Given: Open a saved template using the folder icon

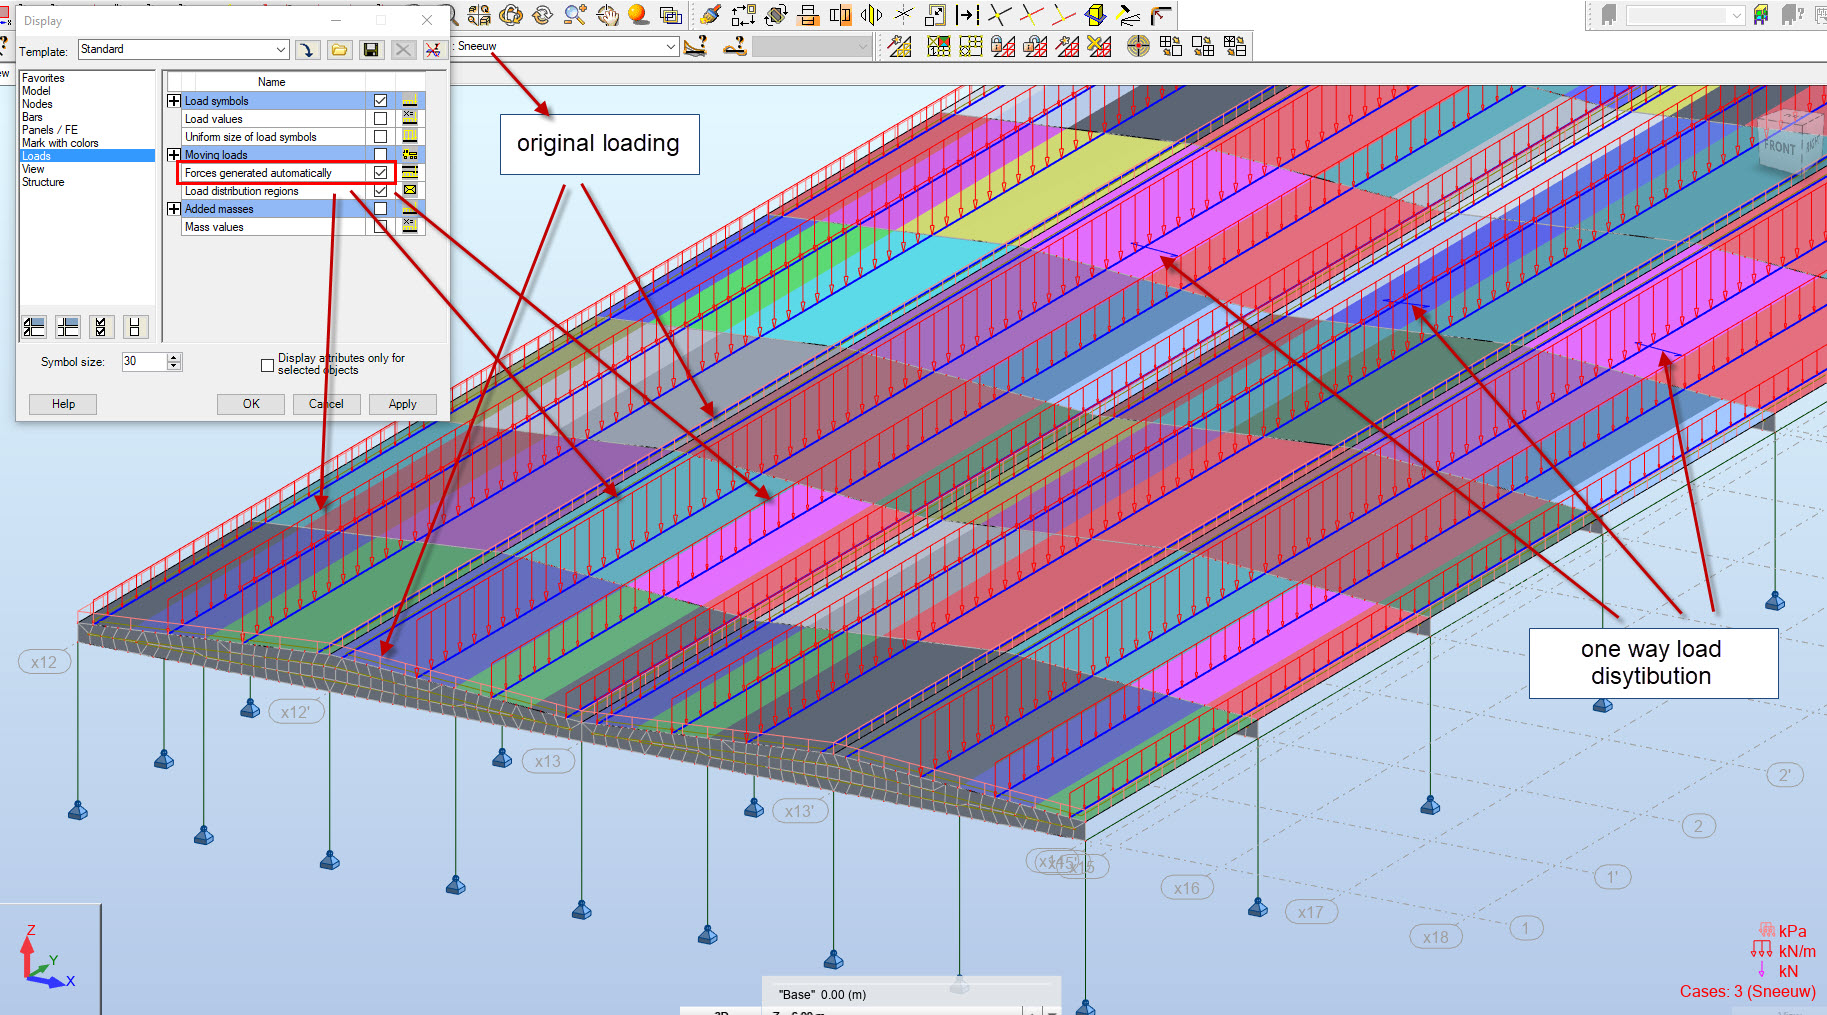Looking at the screenshot, I should click(x=339, y=49).
